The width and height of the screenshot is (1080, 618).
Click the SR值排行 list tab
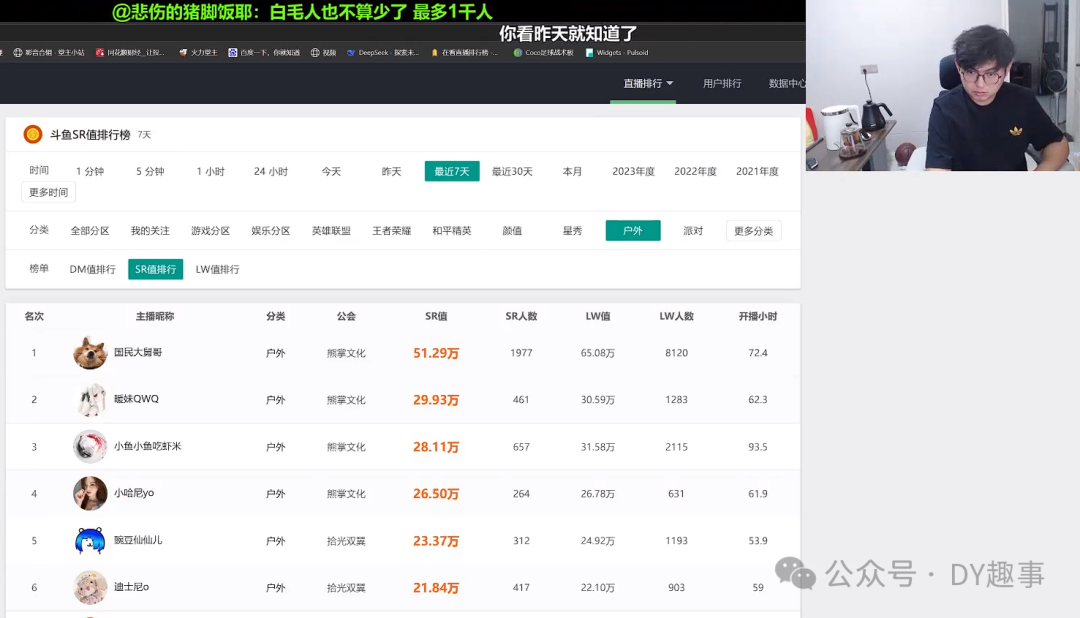[x=156, y=269]
